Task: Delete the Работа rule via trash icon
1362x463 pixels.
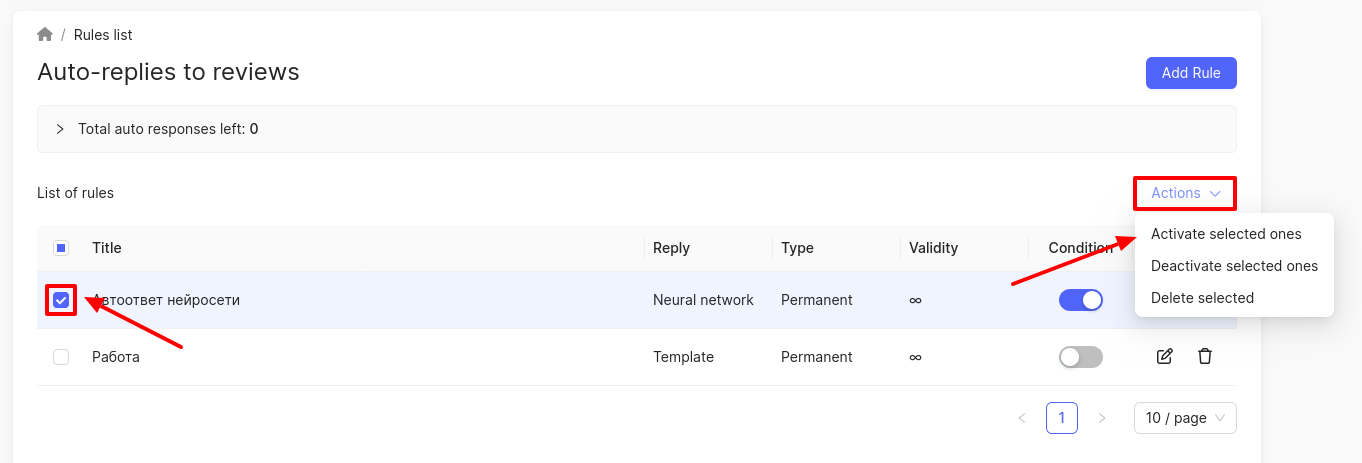Action: click(1205, 357)
